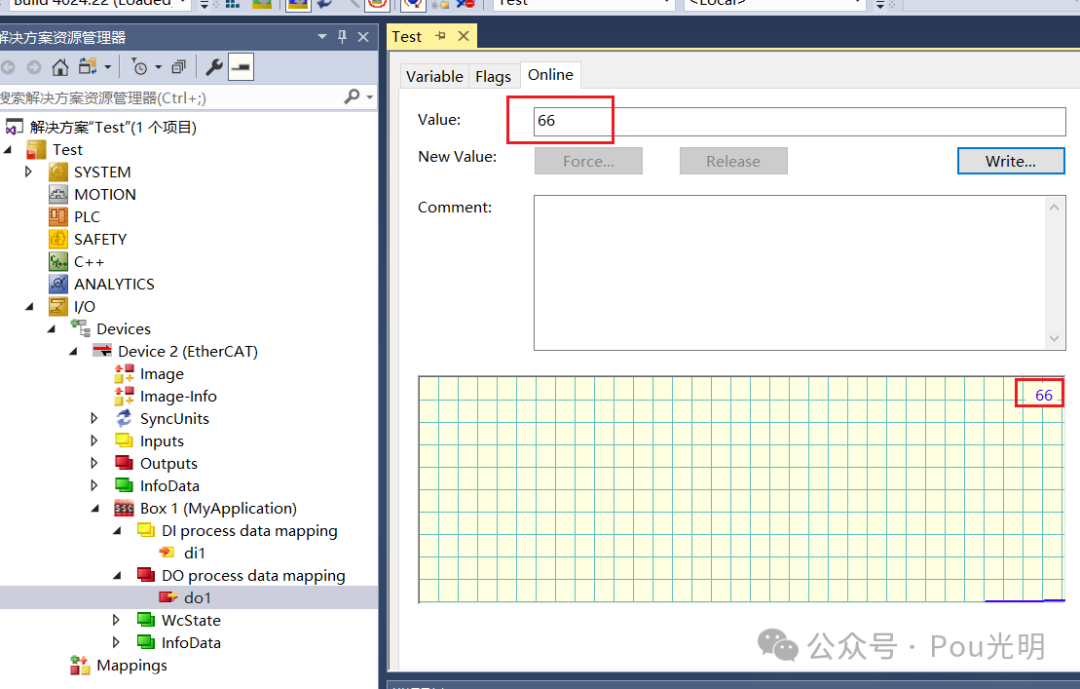This screenshot has width=1080, height=689.
Task: Select the Devices node icon
Action: pos(81,329)
